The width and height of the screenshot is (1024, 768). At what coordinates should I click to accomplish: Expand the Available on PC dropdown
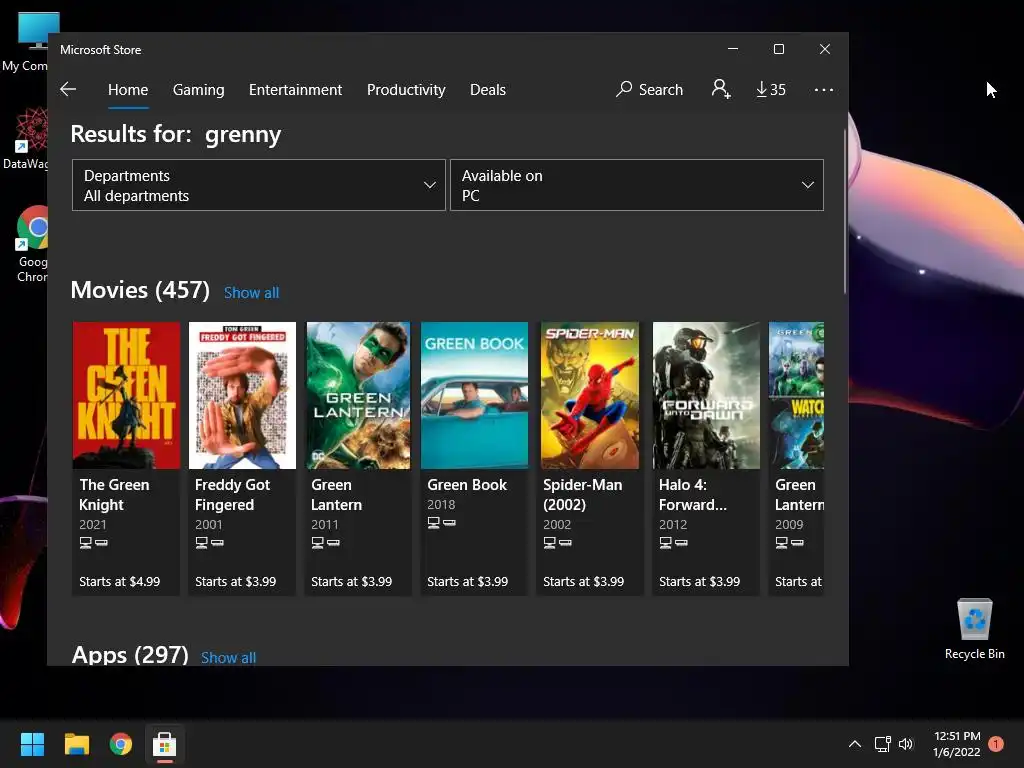[x=637, y=185]
